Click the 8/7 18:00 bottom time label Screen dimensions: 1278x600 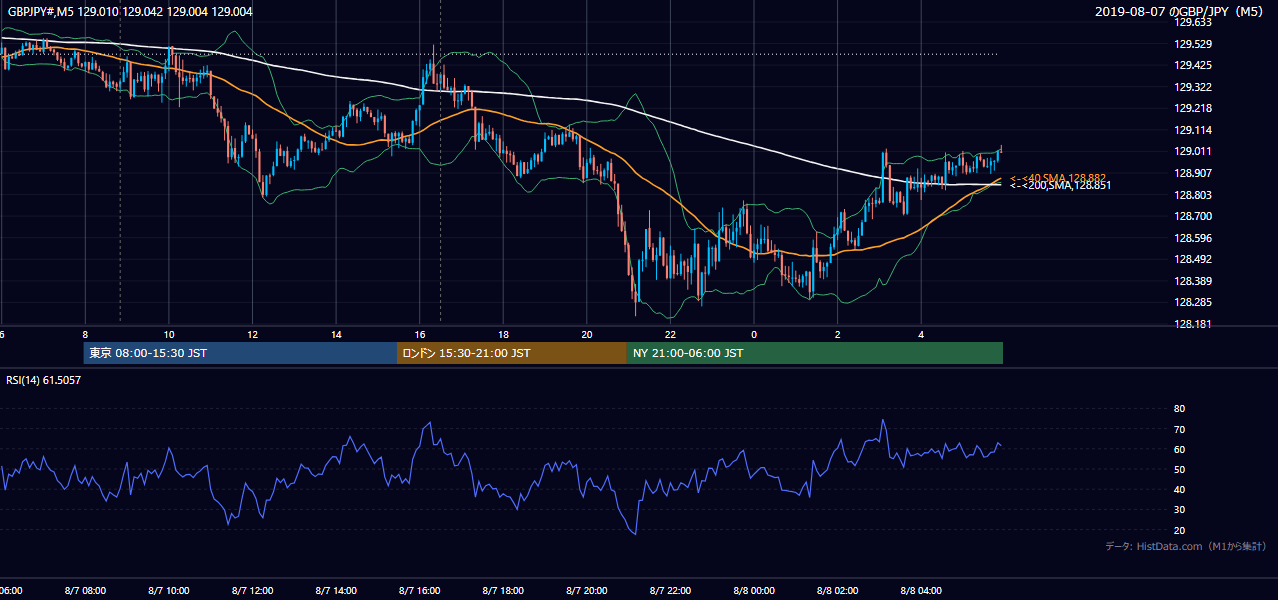click(x=504, y=591)
